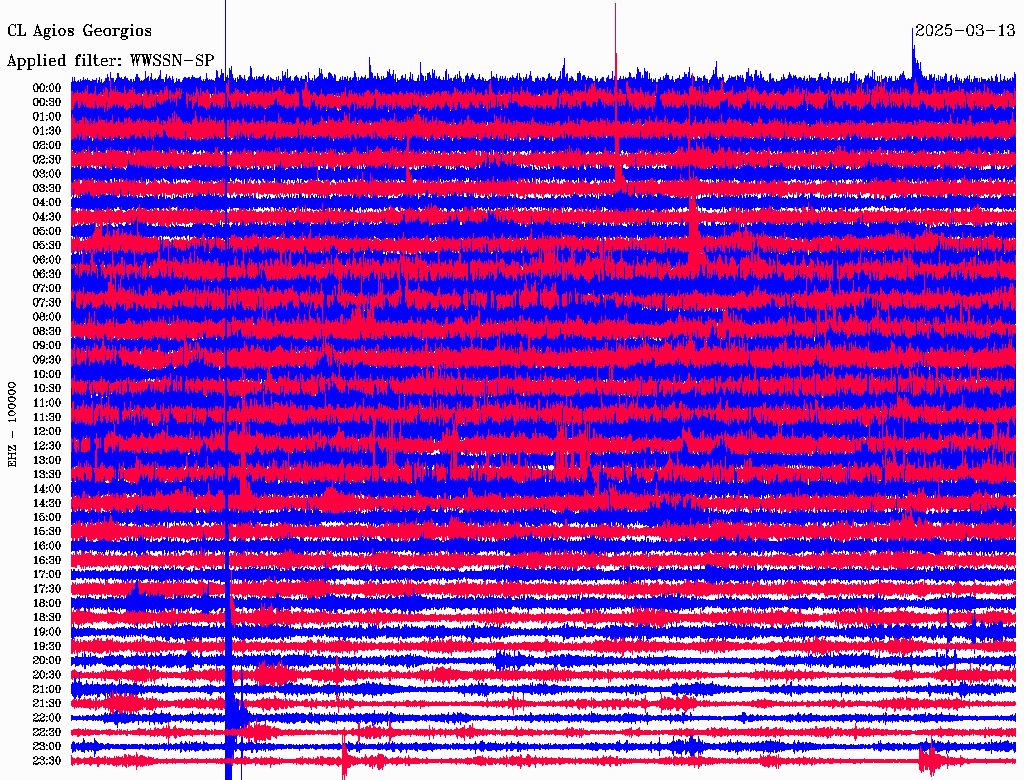Select the 17:00 time row label

[47, 575]
